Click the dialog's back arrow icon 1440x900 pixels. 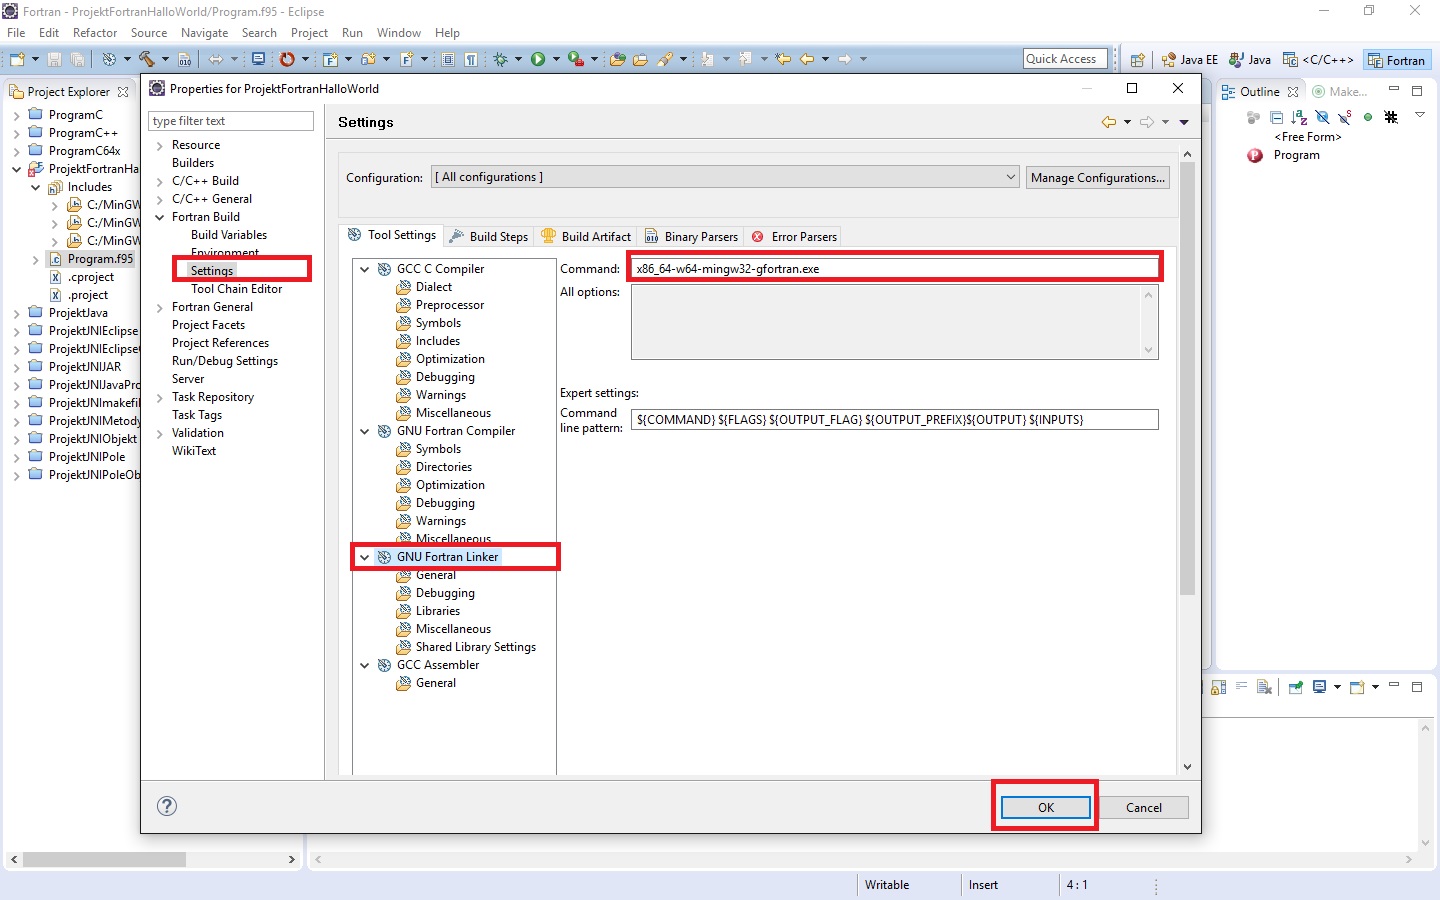click(1108, 122)
